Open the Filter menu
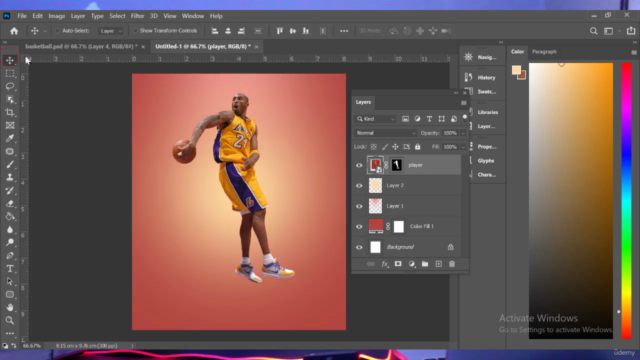 click(138, 16)
